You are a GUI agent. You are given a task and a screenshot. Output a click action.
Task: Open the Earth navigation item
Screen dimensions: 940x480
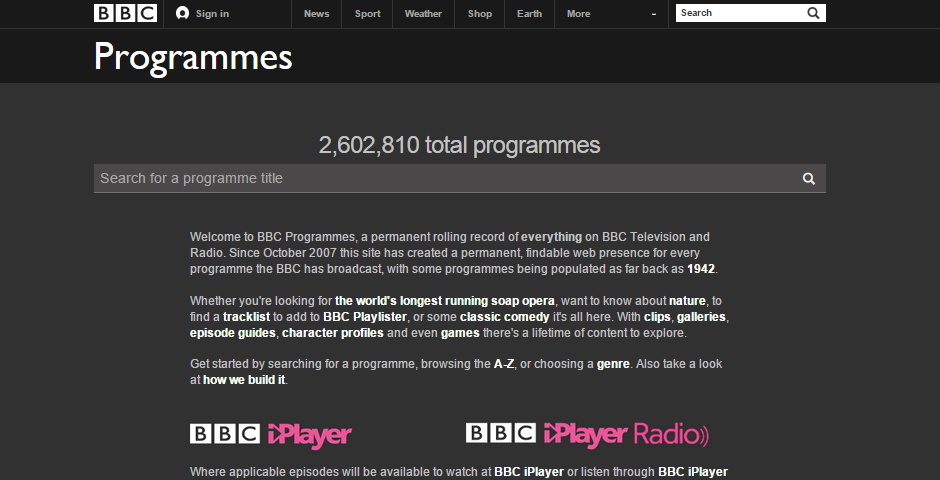pyautogui.click(x=529, y=14)
